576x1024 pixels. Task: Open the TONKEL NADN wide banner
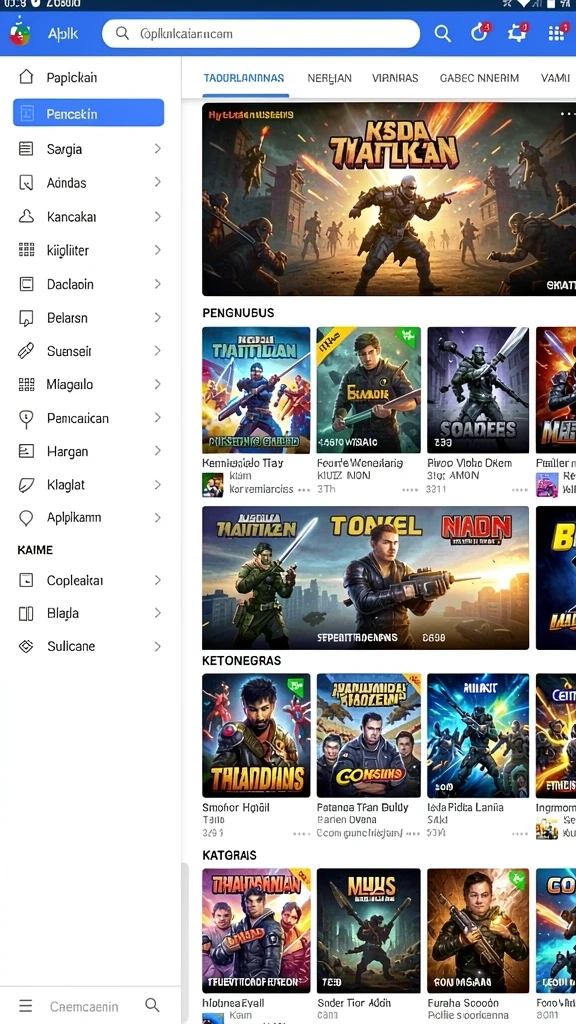[x=366, y=578]
